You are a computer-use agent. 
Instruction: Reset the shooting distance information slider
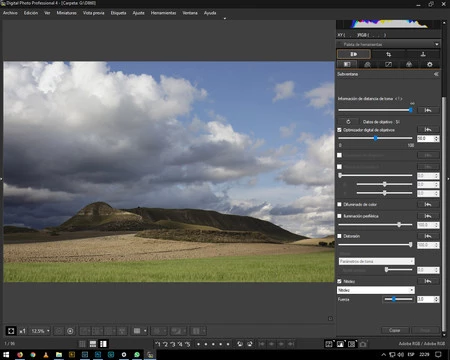[428, 110]
